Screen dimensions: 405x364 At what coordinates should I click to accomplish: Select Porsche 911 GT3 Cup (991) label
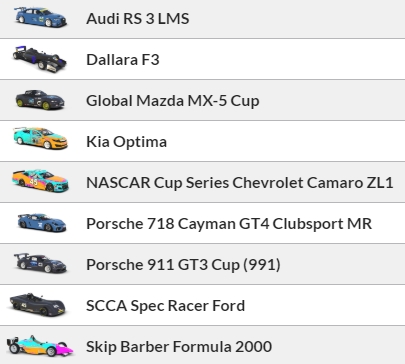(x=183, y=265)
